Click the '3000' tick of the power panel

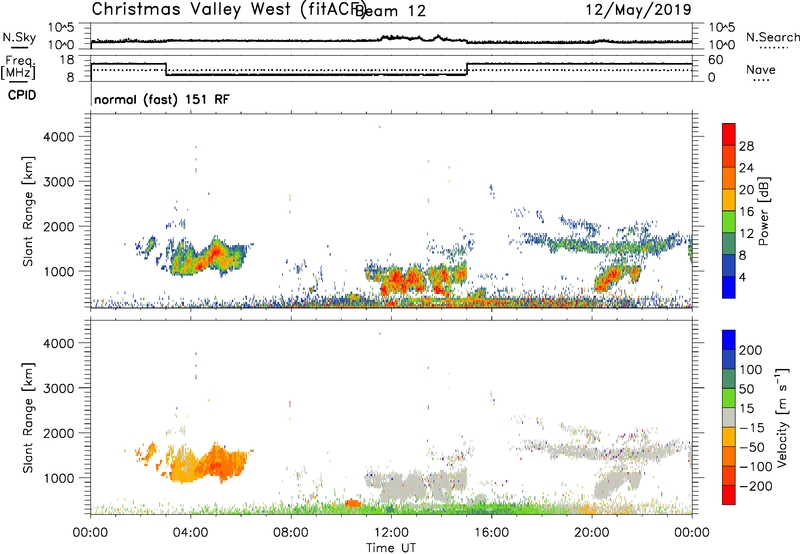coord(59,182)
